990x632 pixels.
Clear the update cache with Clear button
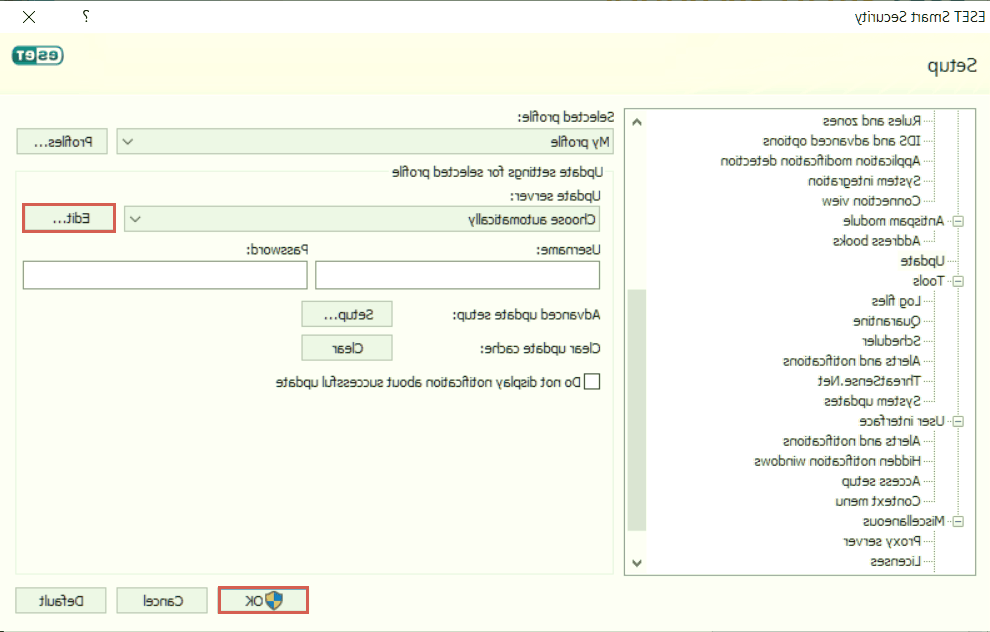point(347,348)
